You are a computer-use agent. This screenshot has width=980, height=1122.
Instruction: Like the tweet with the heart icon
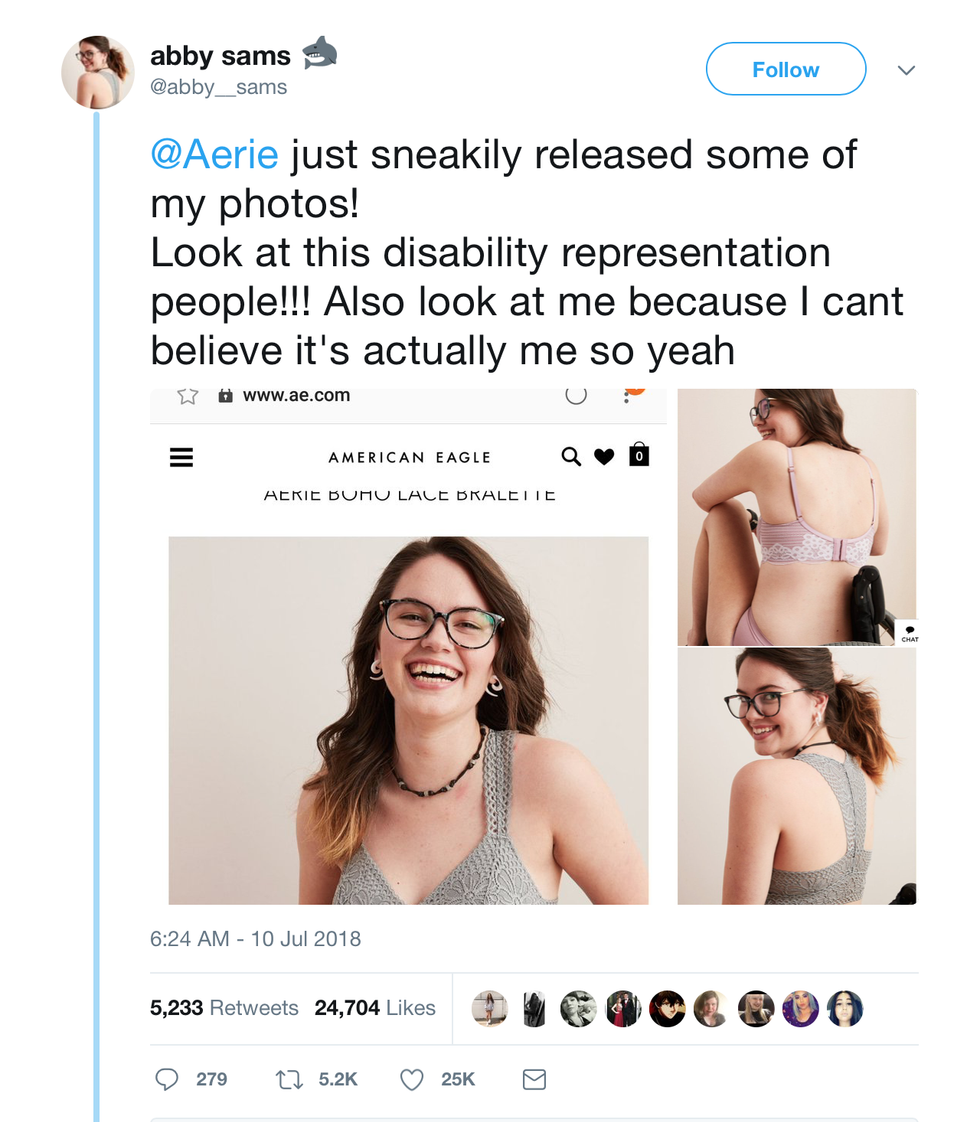[411, 1079]
